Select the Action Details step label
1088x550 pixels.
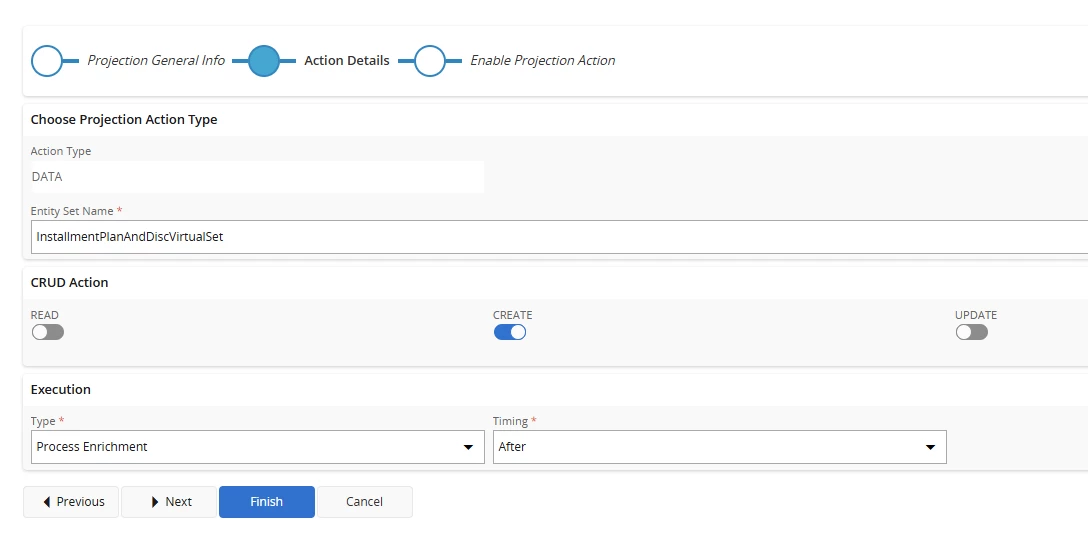[347, 60]
